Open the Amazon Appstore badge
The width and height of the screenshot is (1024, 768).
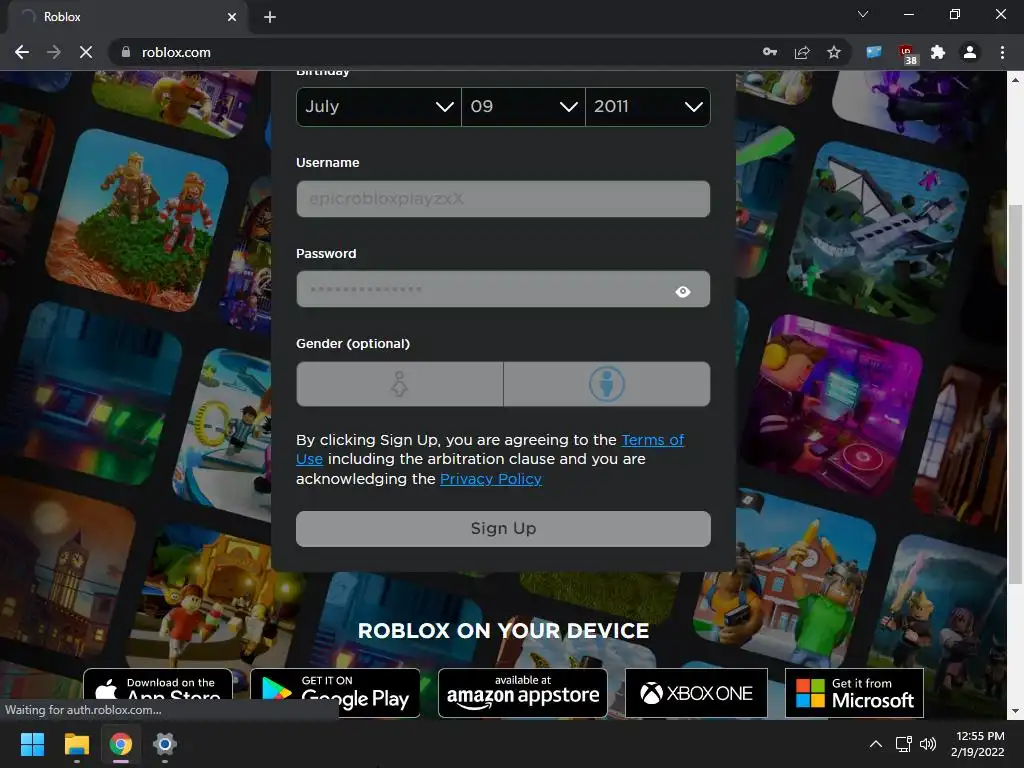pyautogui.click(x=522, y=692)
